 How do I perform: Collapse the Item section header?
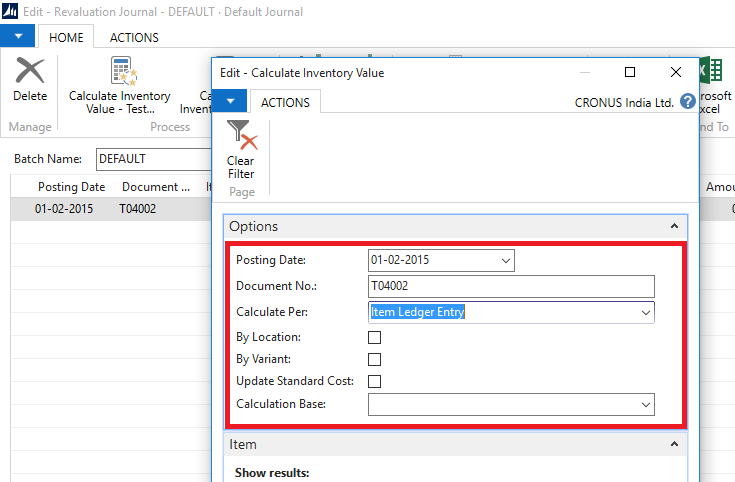click(674, 444)
